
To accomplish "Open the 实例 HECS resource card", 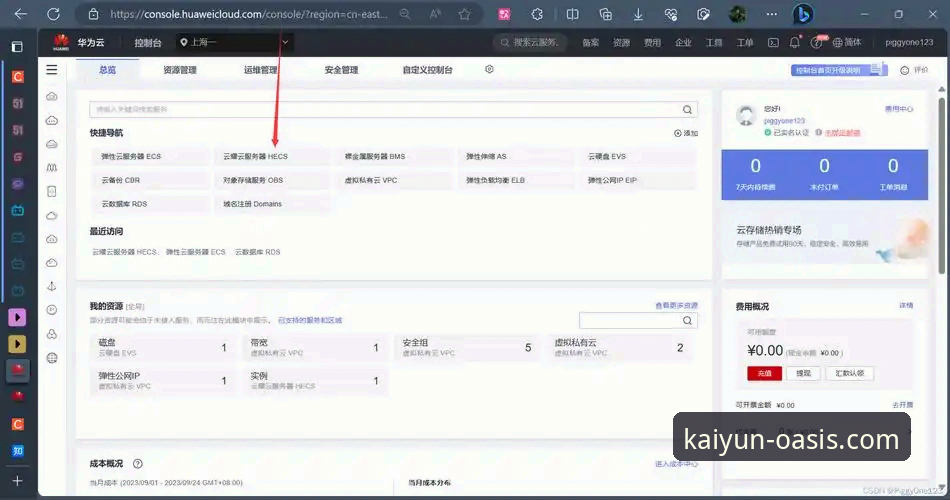I will pos(315,381).
